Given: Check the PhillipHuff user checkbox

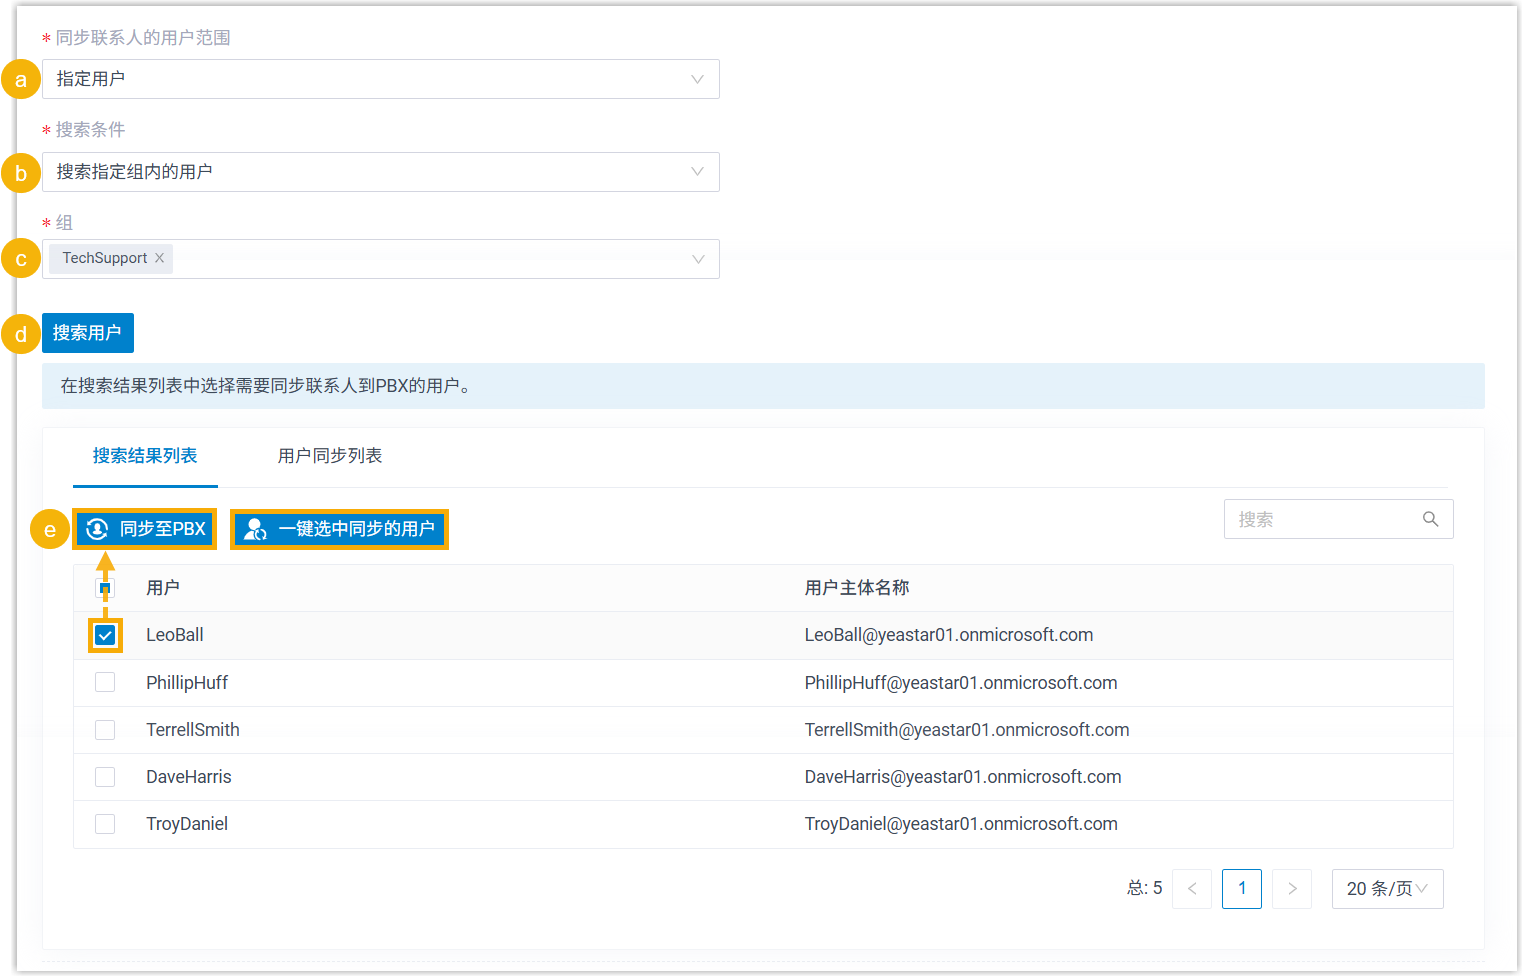Looking at the screenshot, I should tap(105, 682).
